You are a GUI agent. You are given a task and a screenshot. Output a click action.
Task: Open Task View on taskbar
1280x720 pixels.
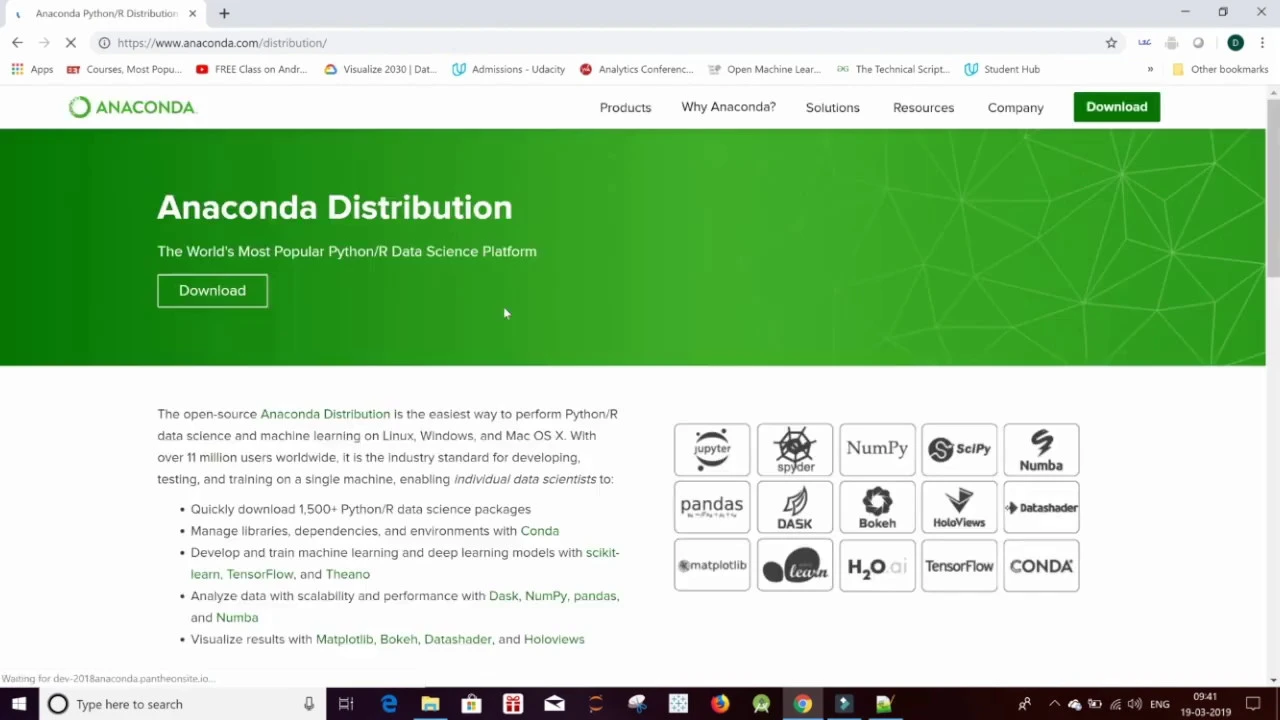pos(346,704)
